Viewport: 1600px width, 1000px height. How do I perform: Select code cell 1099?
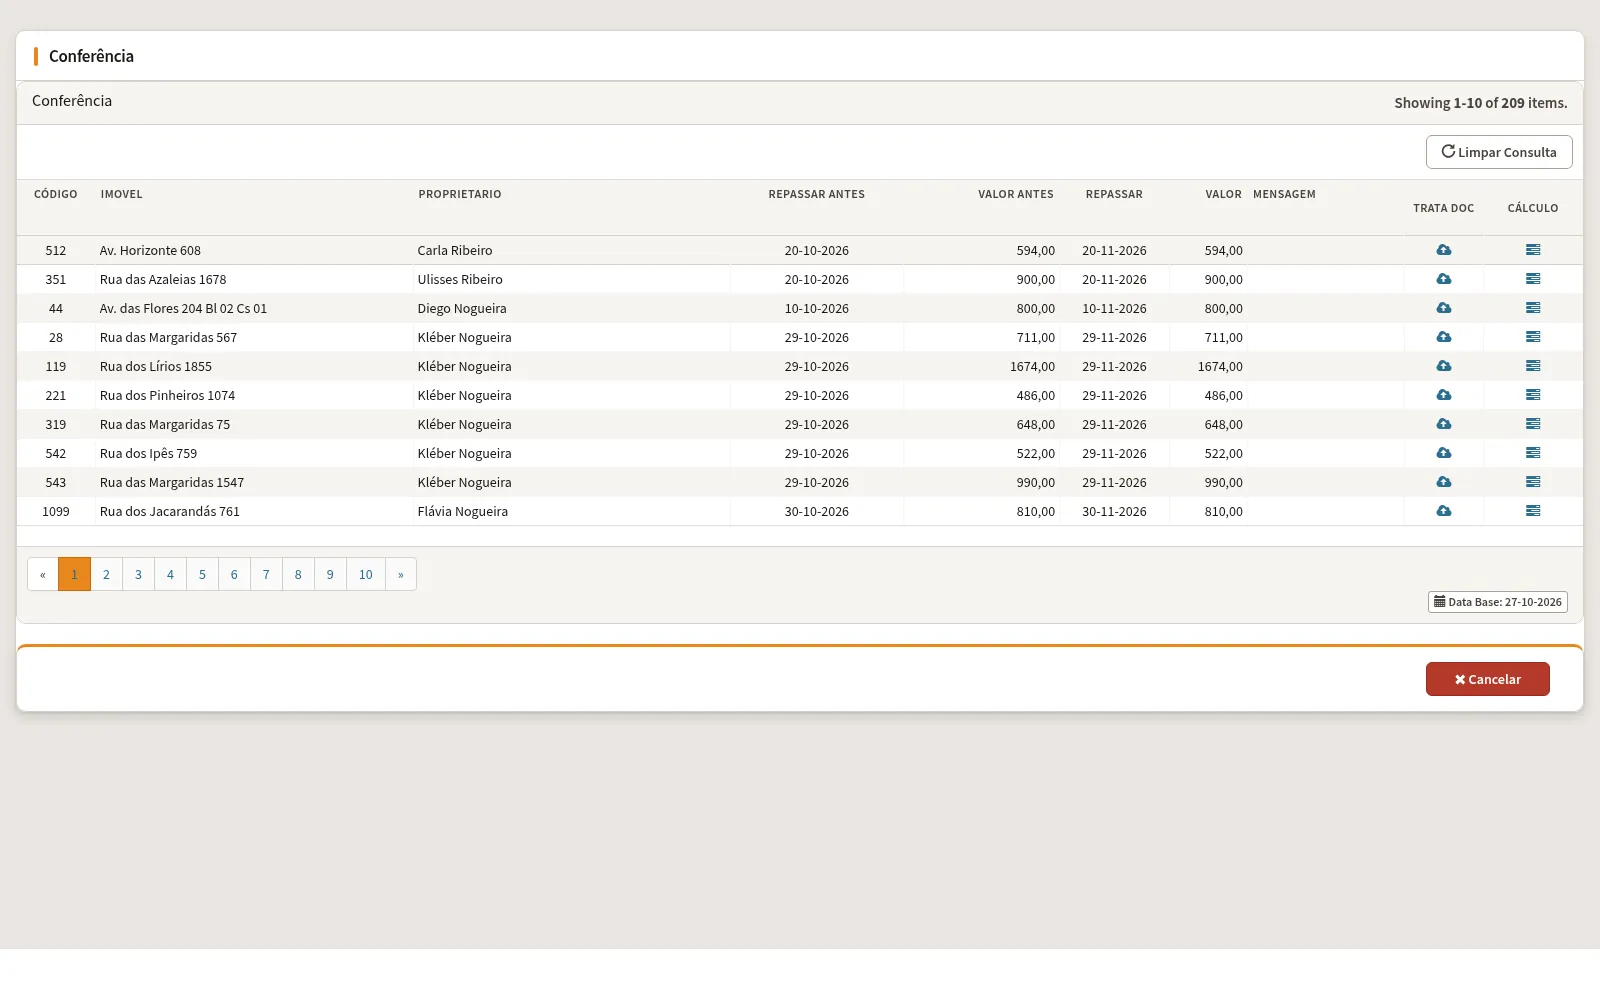(56, 511)
